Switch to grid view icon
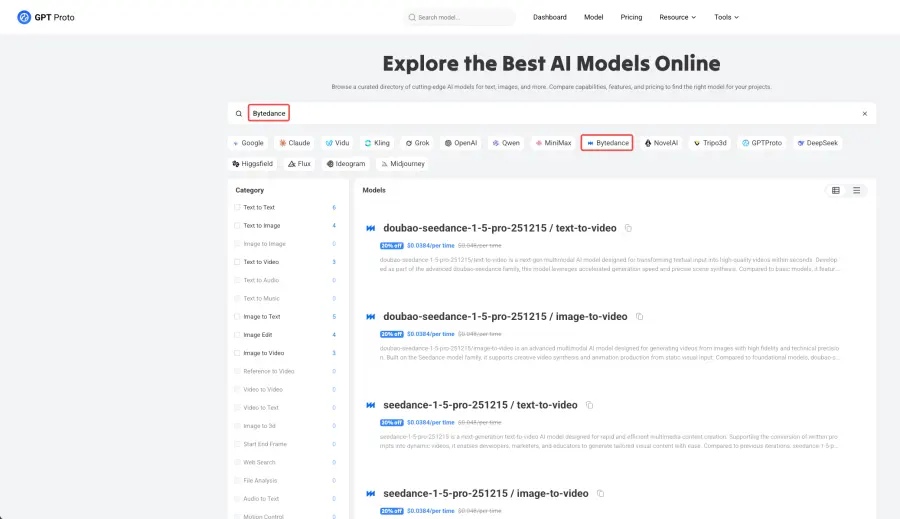The height and width of the screenshot is (519, 900). [x=836, y=191]
